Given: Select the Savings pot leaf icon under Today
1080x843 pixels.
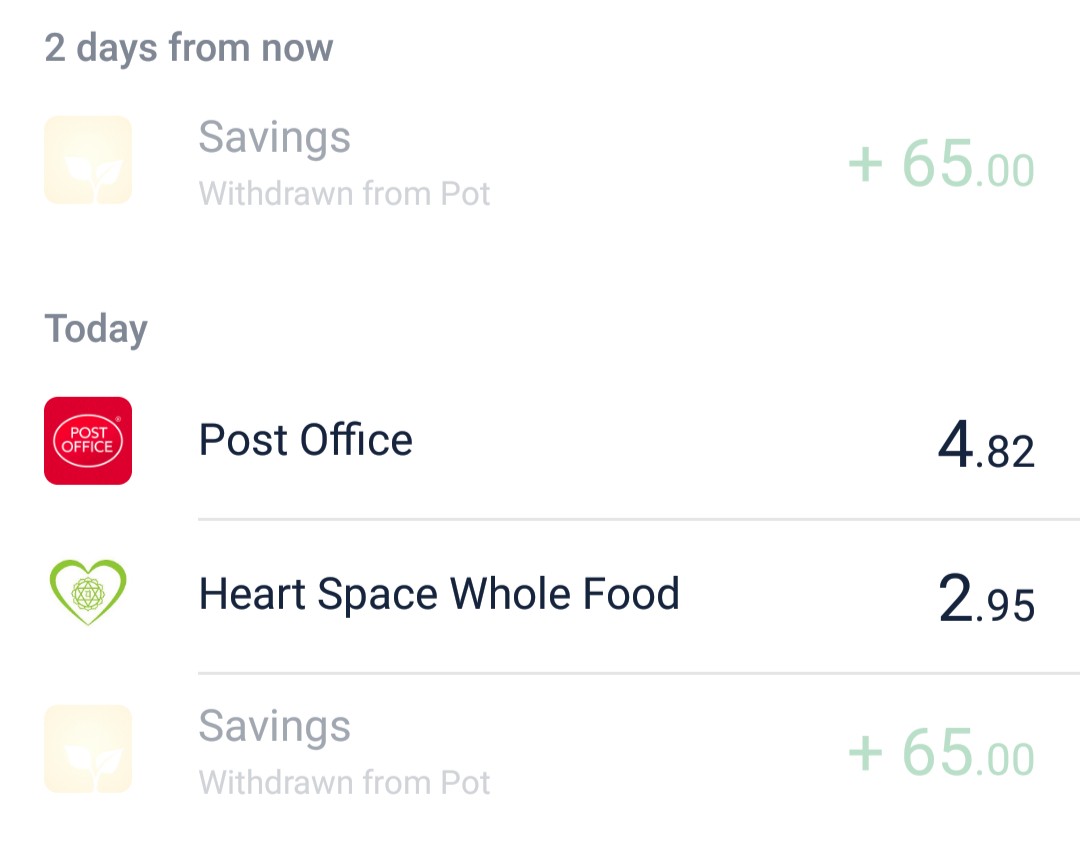Looking at the screenshot, I should [x=88, y=749].
